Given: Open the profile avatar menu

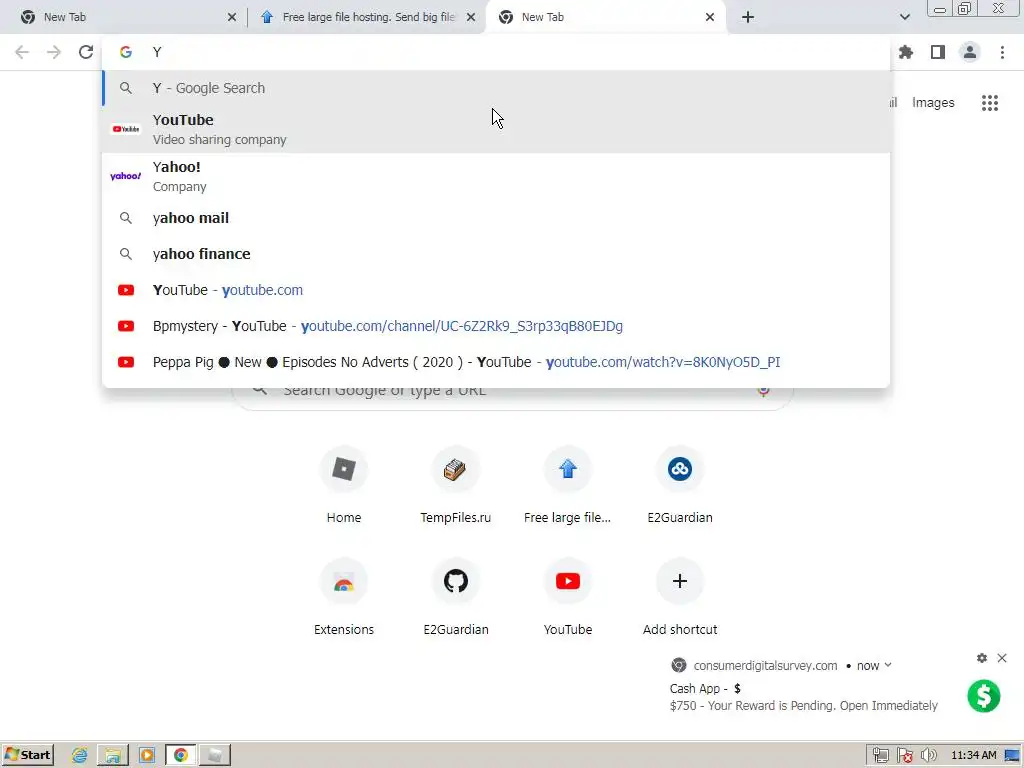Looking at the screenshot, I should pos(970,52).
